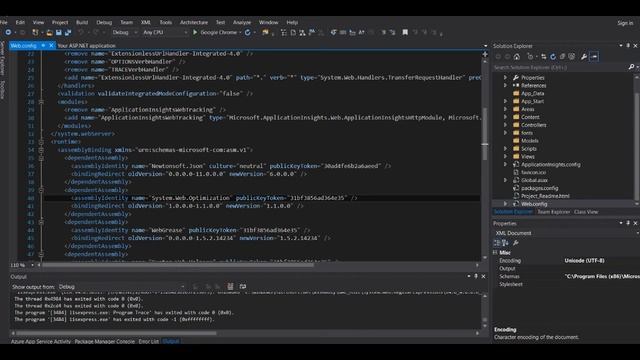Select the Encoding property row
640x360 pixels.
click(566, 260)
